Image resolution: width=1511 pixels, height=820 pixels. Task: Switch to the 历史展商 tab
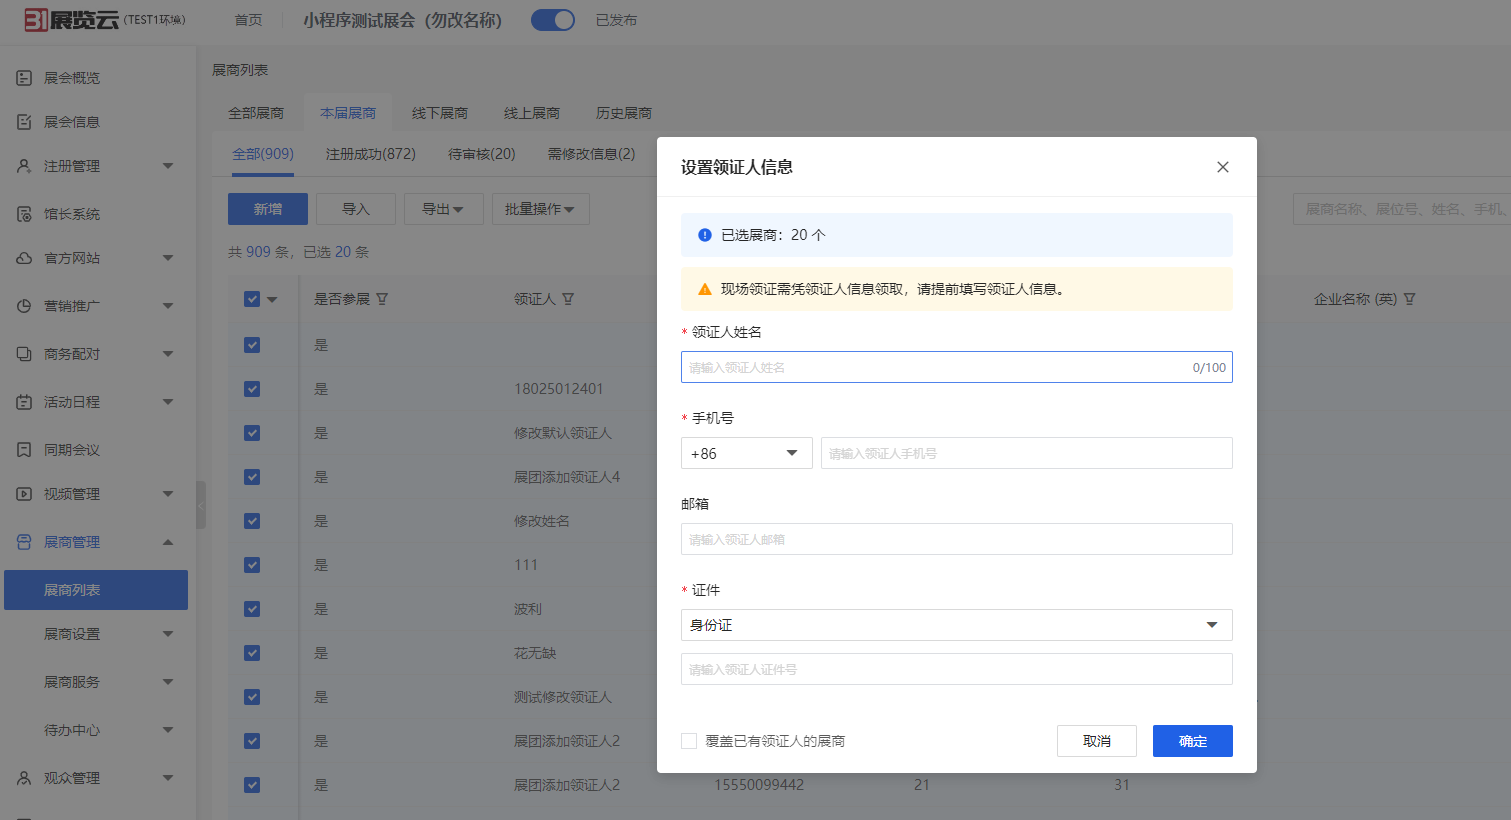[x=624, y=113]
